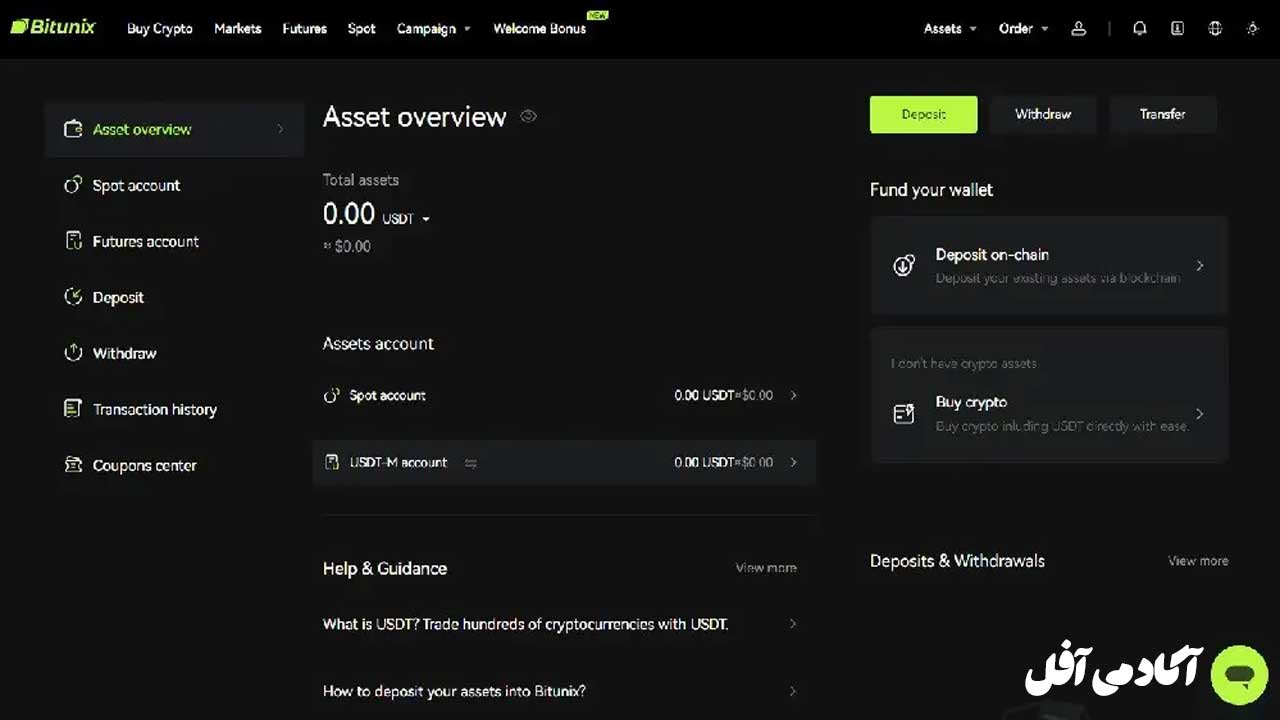Click the Buy crypto card icon
1280x720 pixels.
click(904, 414)
